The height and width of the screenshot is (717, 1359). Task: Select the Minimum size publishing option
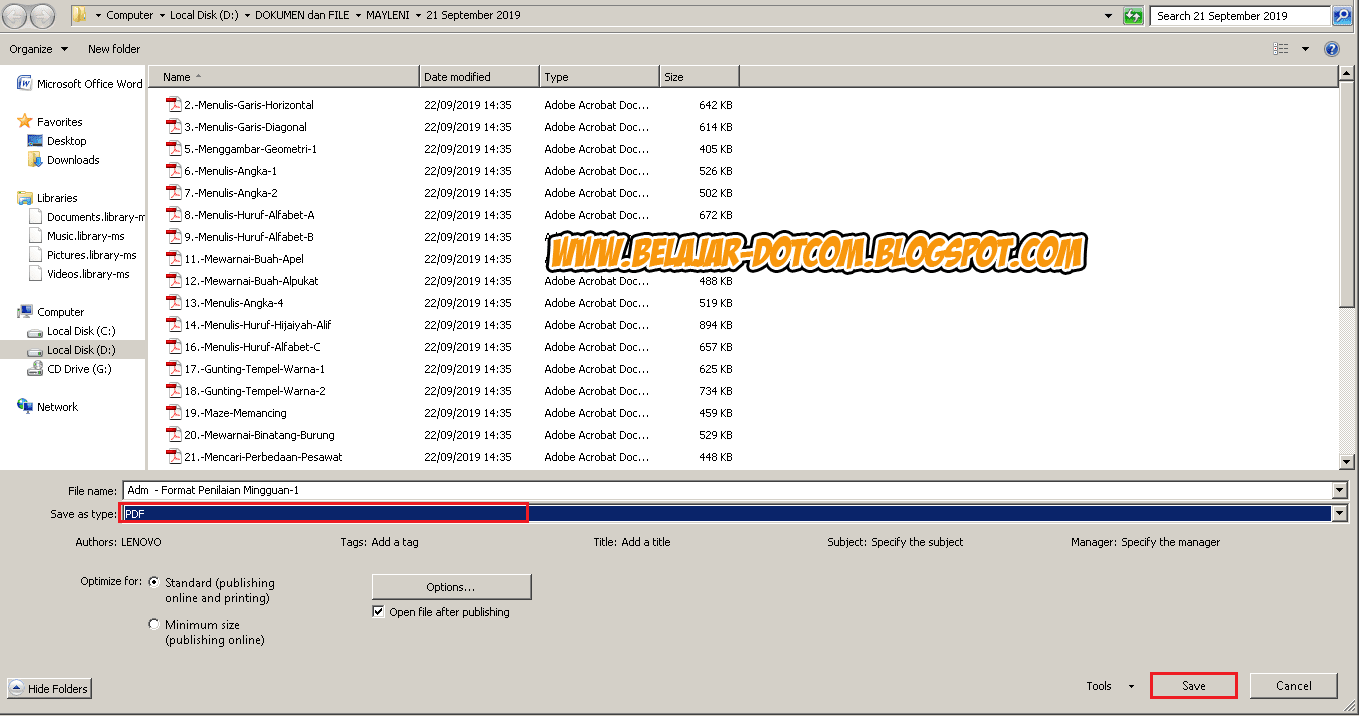[x=153, y=623]
